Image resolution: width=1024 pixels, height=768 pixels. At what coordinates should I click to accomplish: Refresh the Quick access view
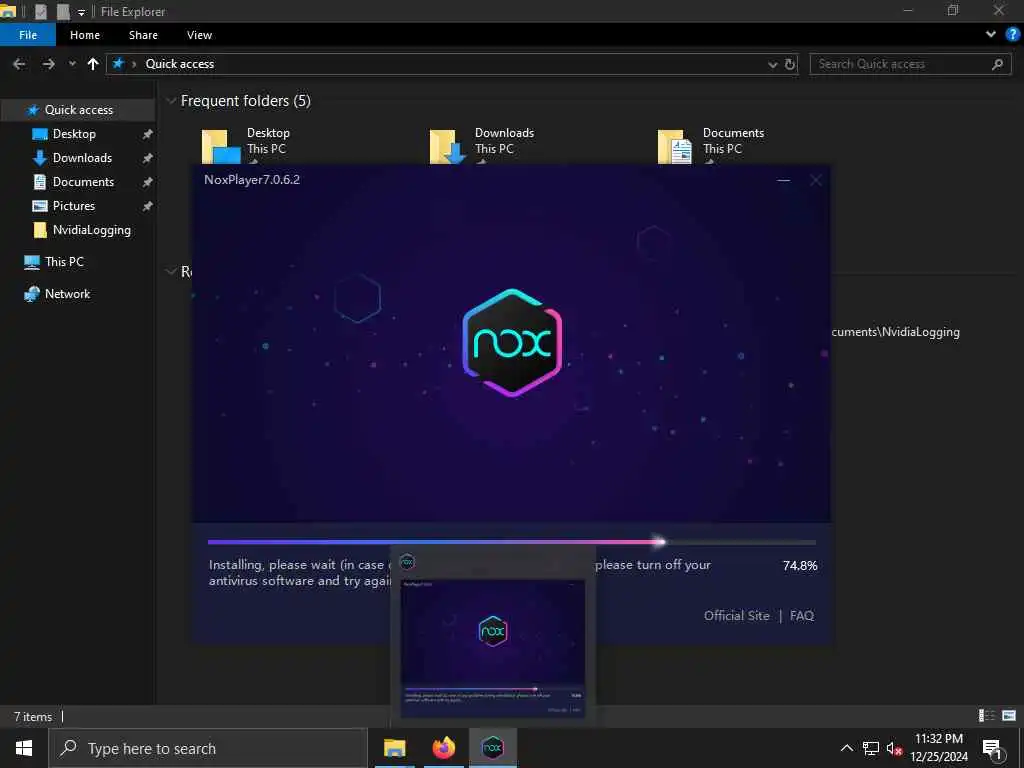[x=790, y=64]
